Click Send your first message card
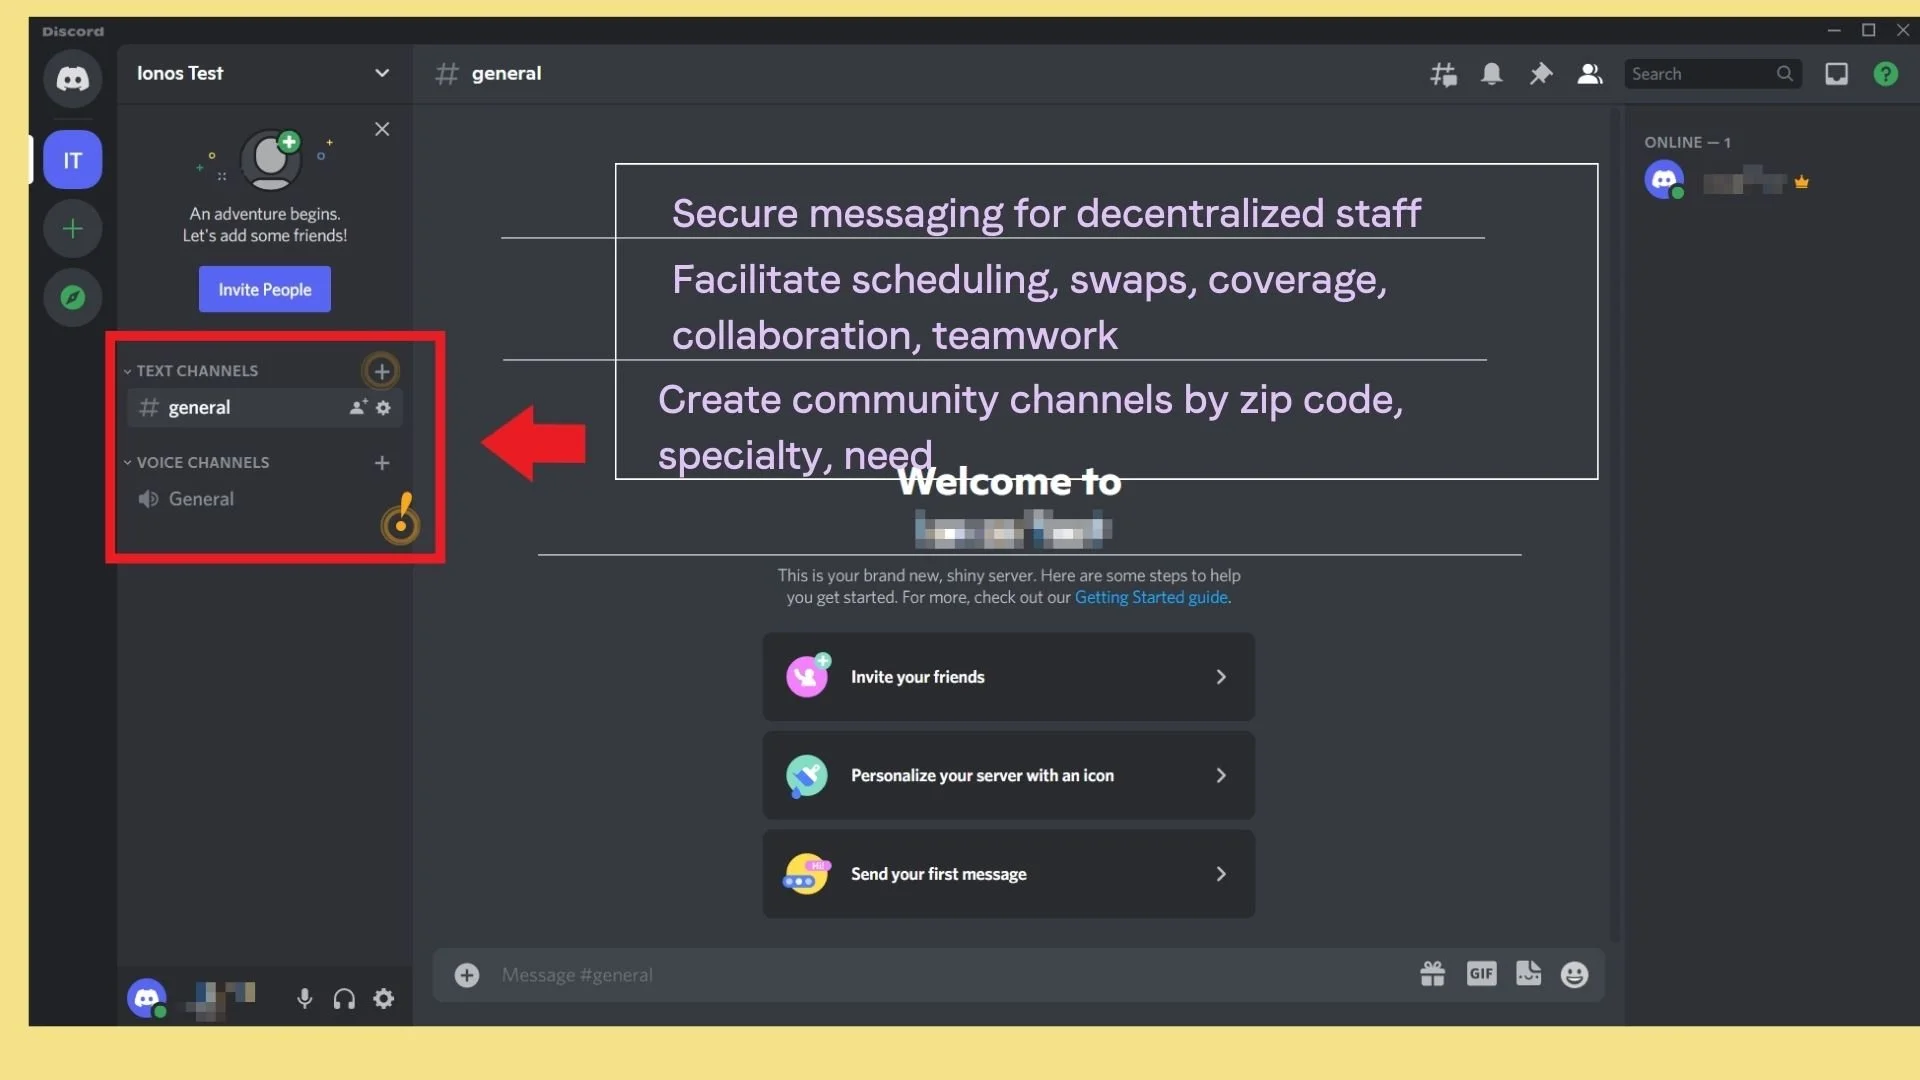 1008,874
